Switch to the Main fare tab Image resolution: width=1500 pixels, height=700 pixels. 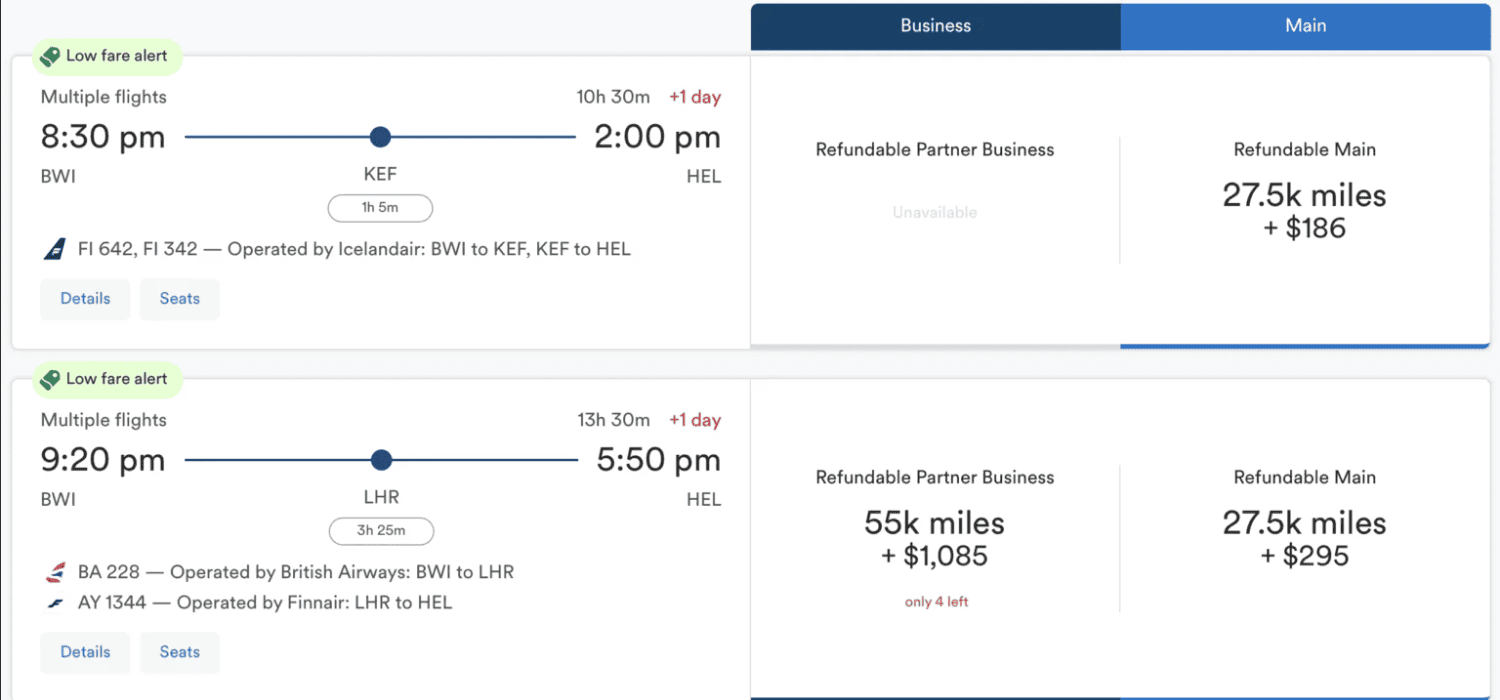click(1305, 27)
